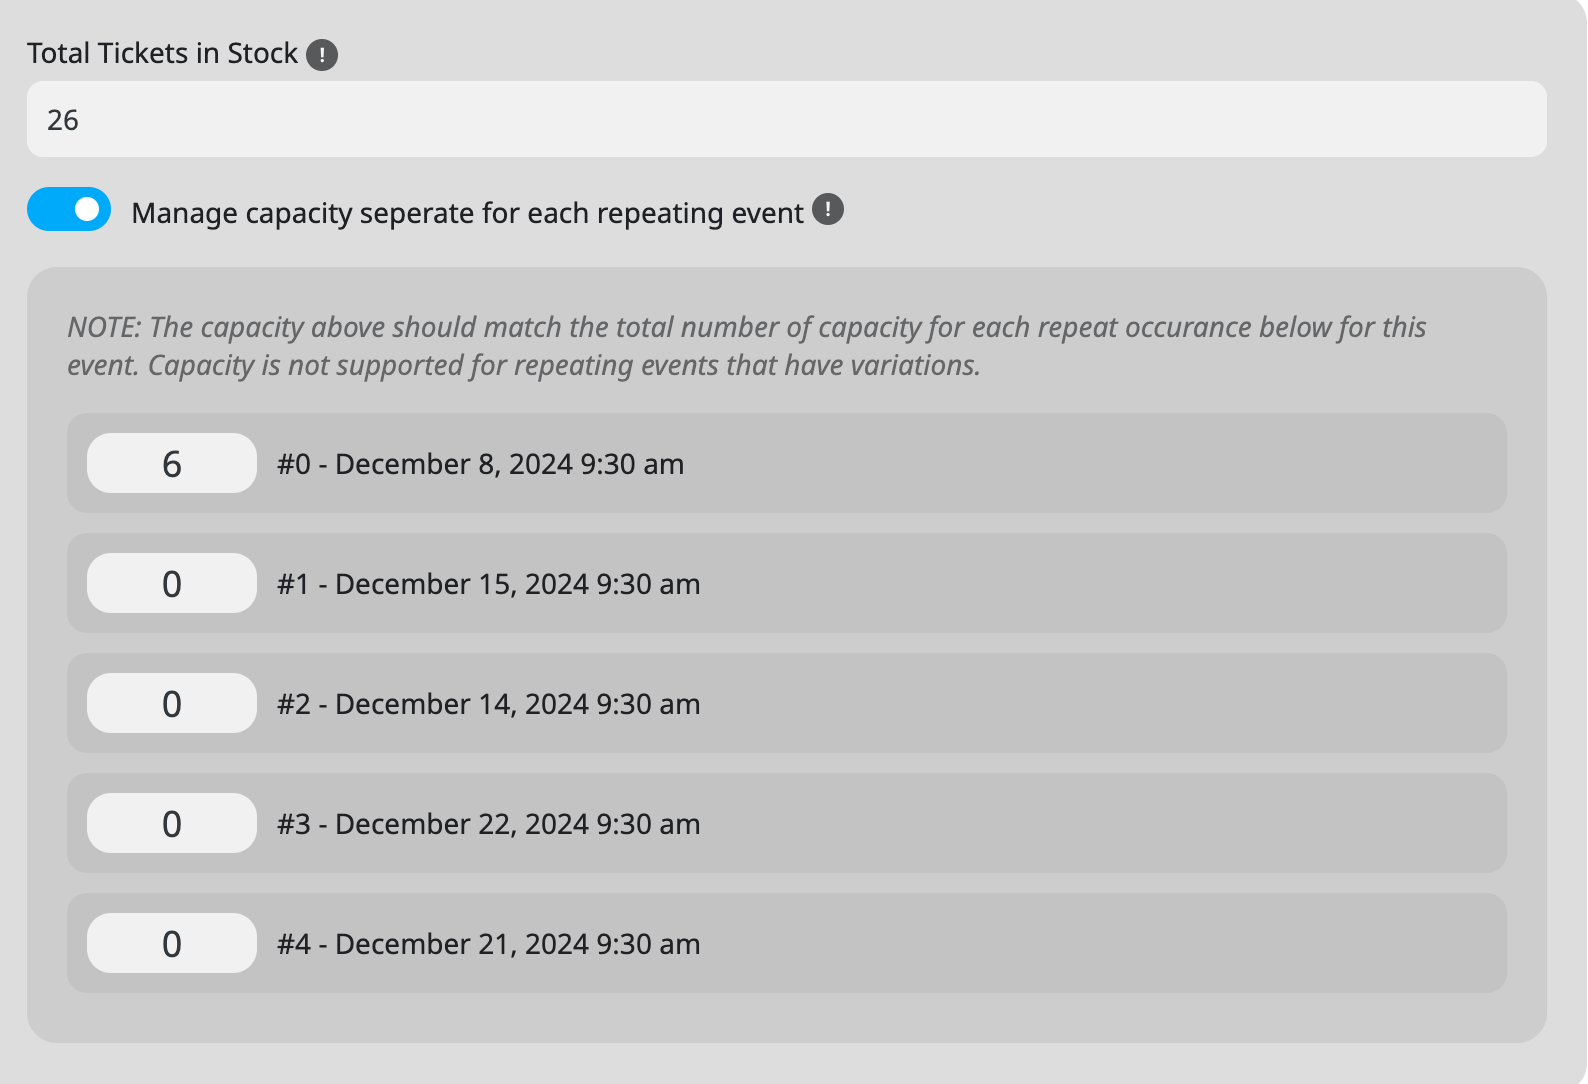Click the Total Tickets in Stock label
This screenshot has width=1588, height=1084.
click(x=162, y=53)
